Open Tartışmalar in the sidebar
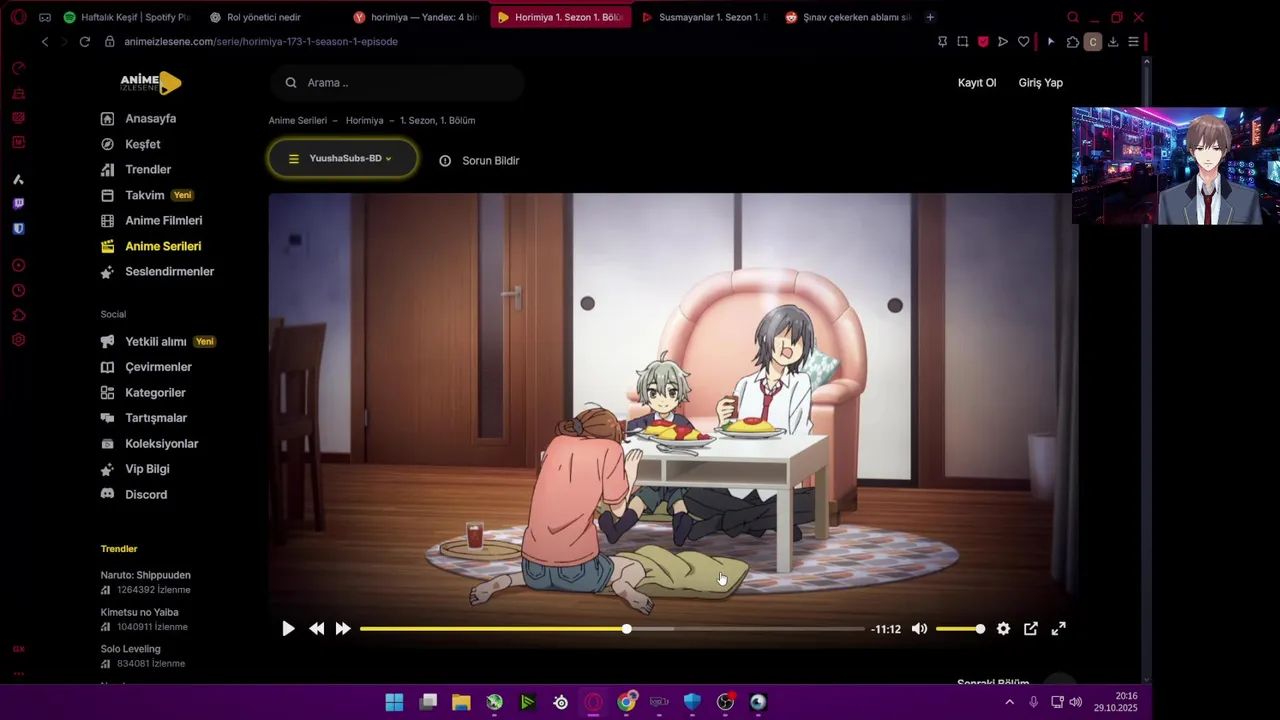This screenshot has width=1280, height=720. (156, 418)
